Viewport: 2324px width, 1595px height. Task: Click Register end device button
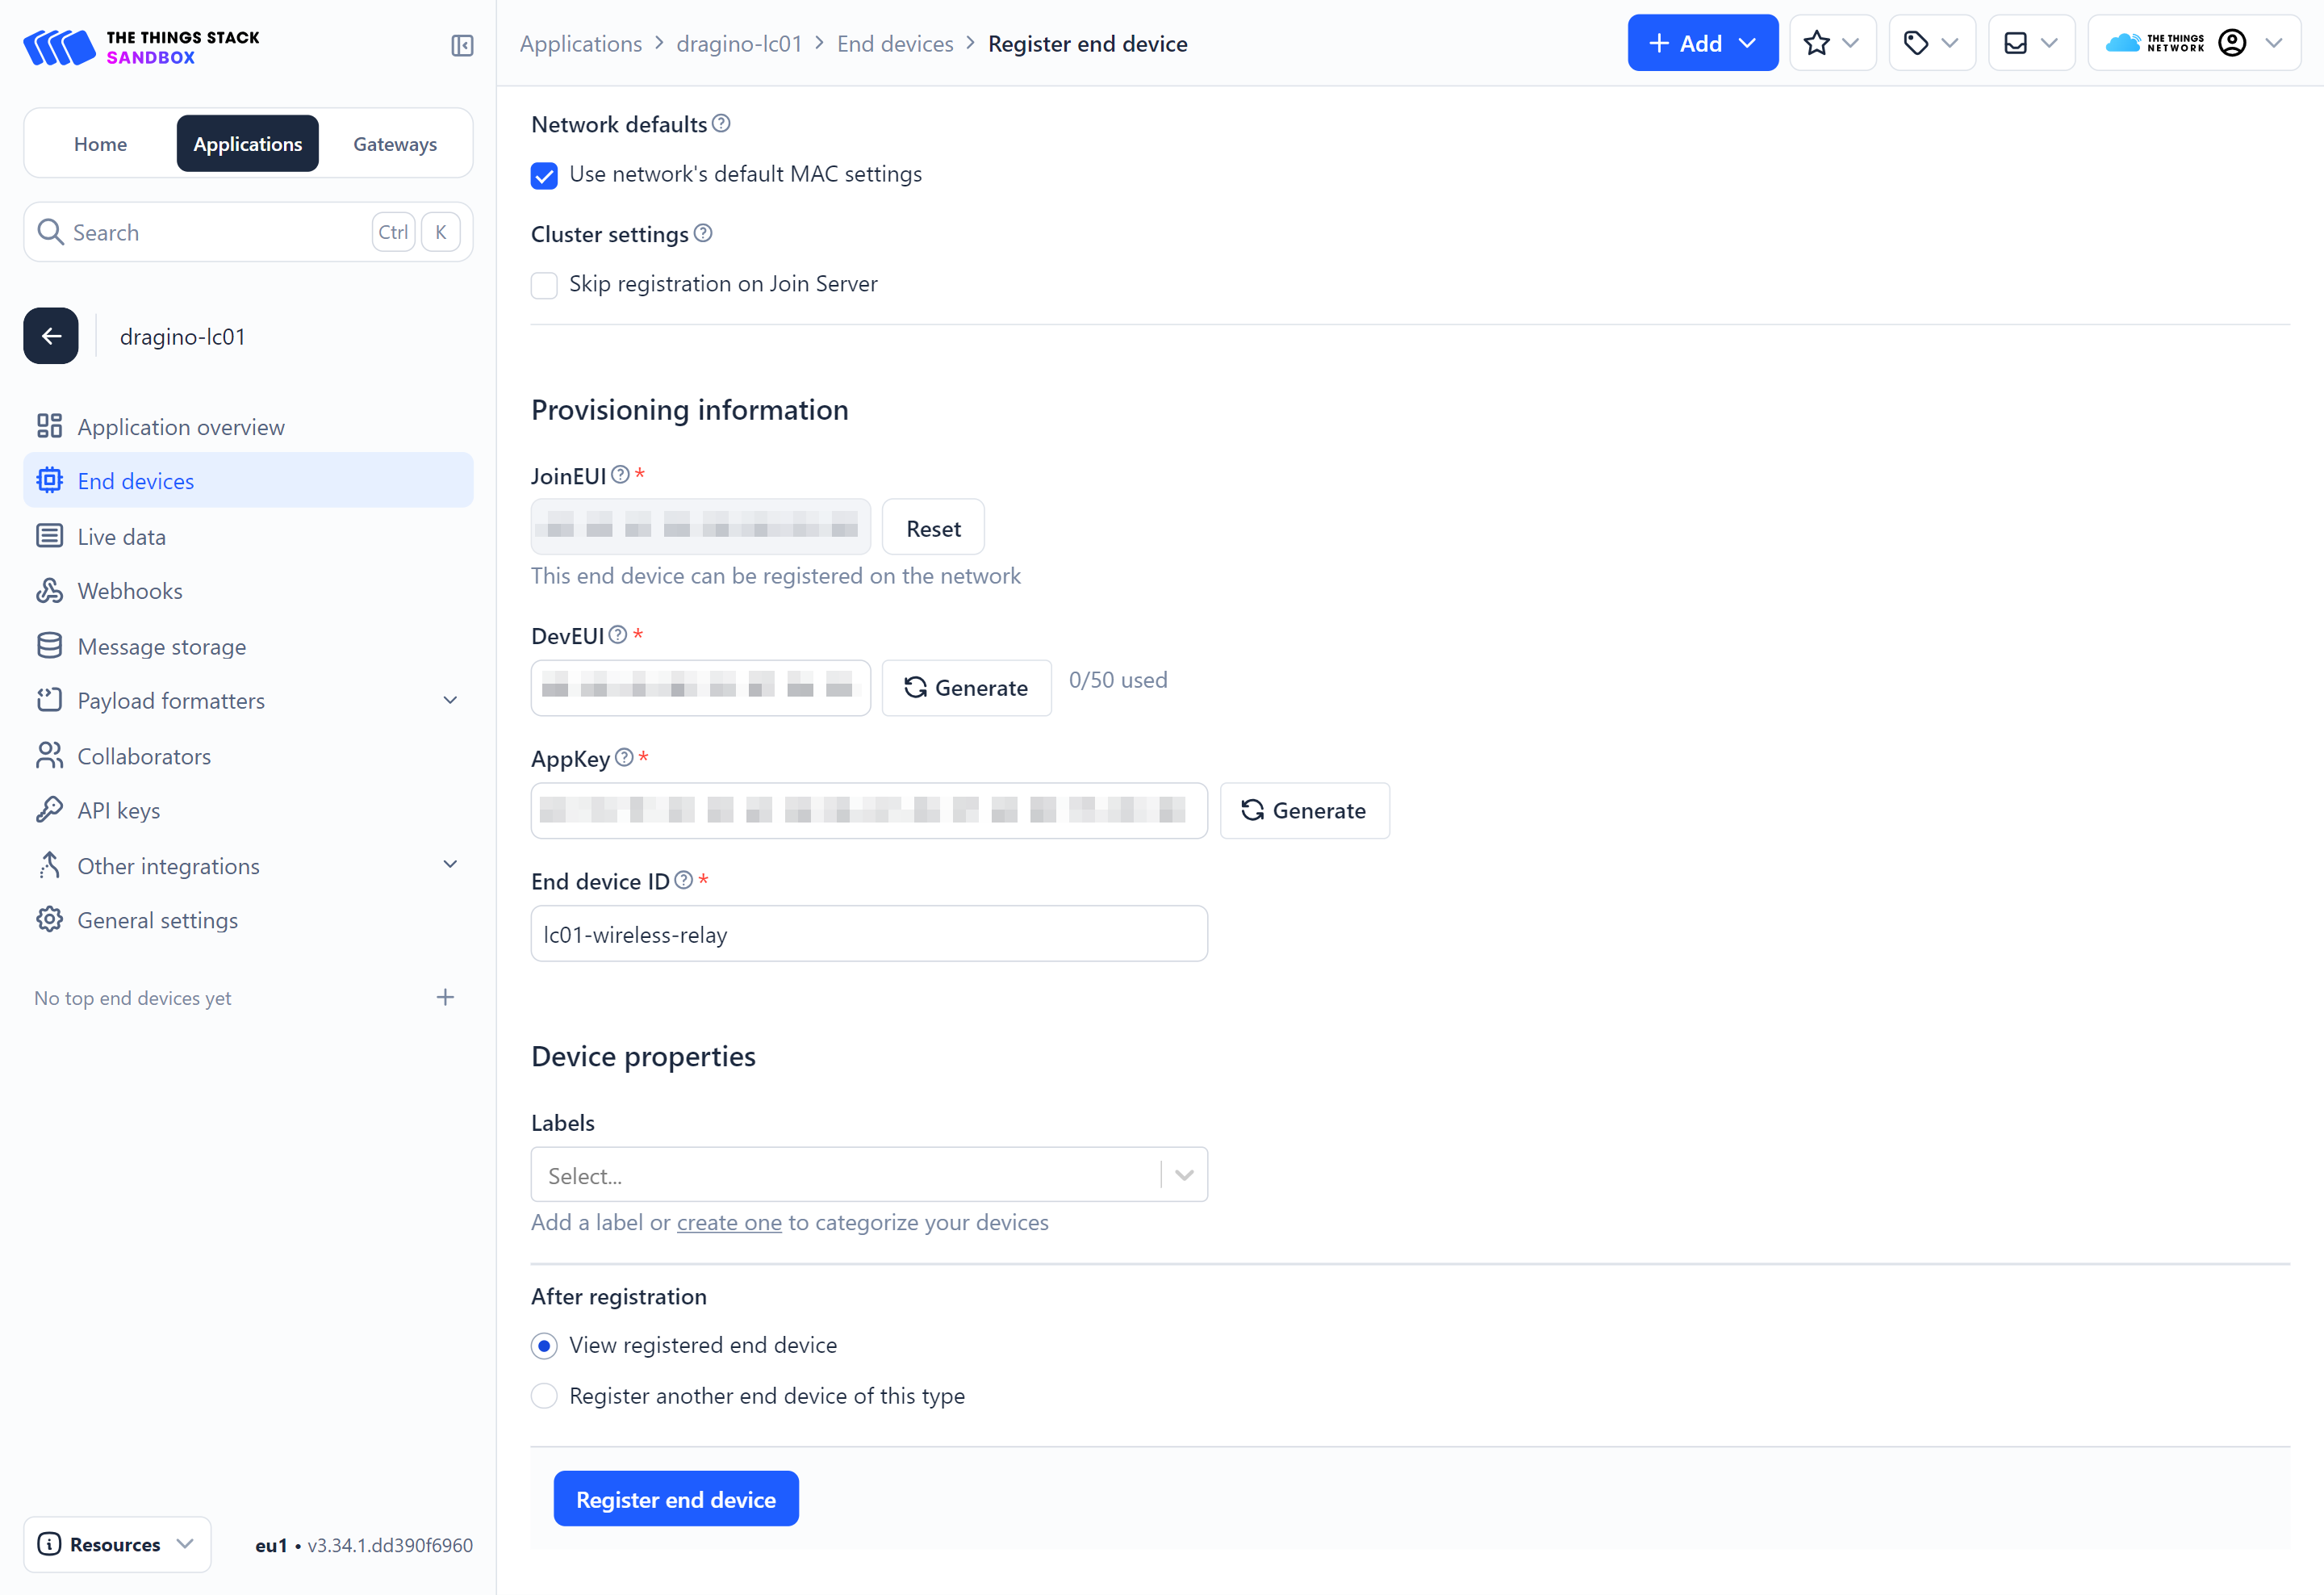(x=676, y=1499)
